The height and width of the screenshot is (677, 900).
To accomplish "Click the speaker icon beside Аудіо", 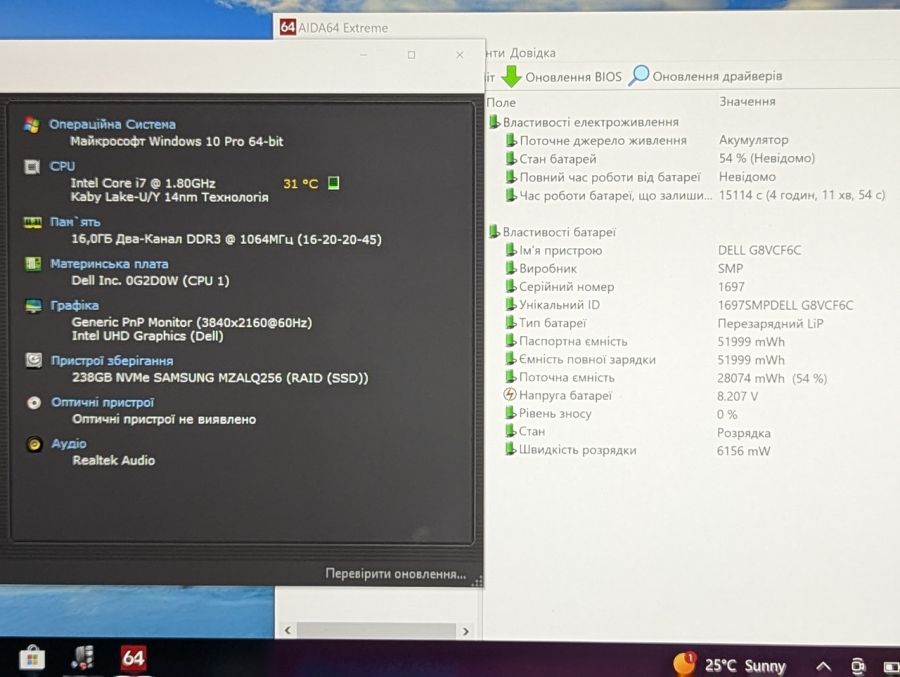I will click(x=34, y=444).
